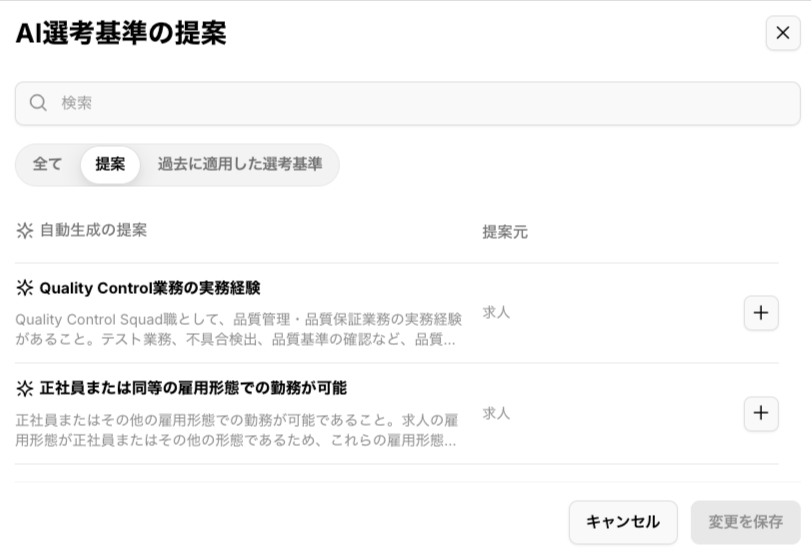The width and height of the screenshot is (811, 555).
Task: Add 正社員または同等の雇用形態 criterion with plus
Action: (x=761, y=413)
